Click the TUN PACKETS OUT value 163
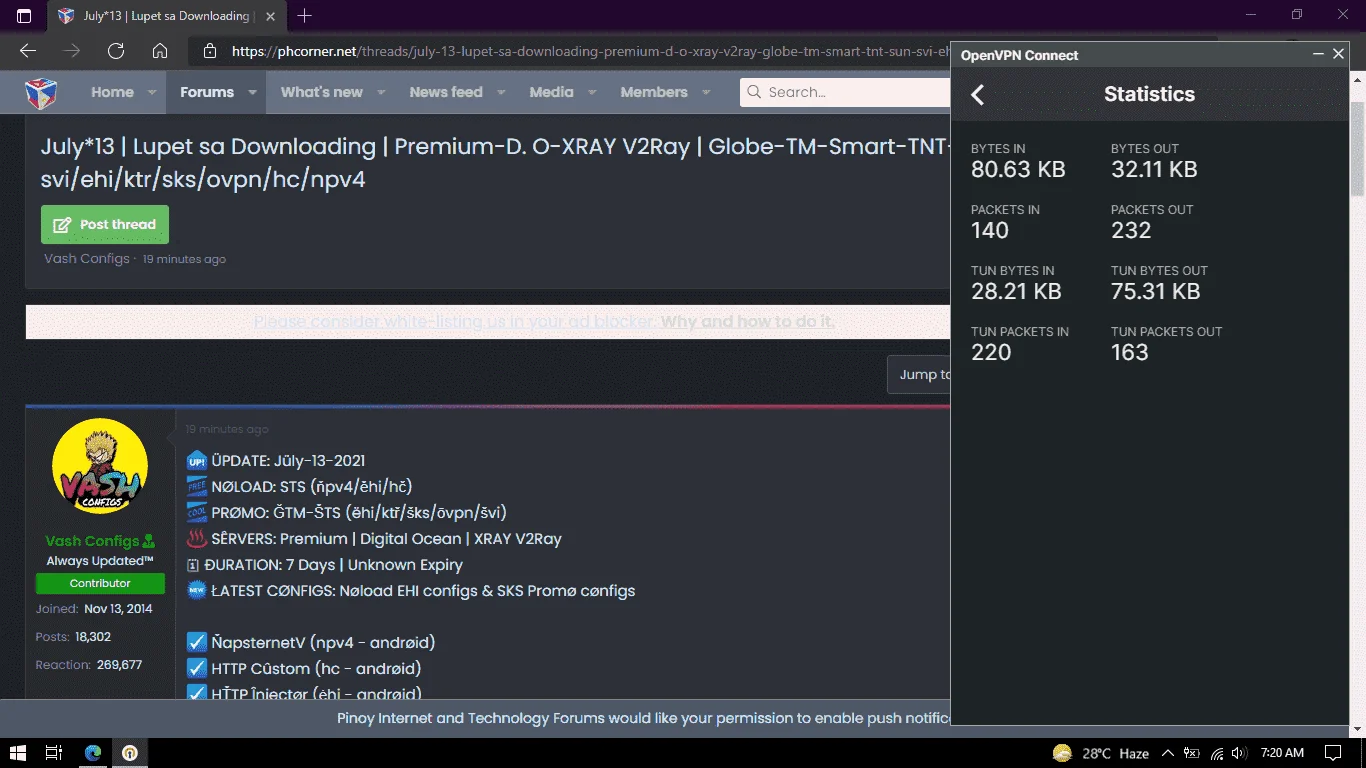The width and height of the screenshot is (1366, 768). [1130, 353]
